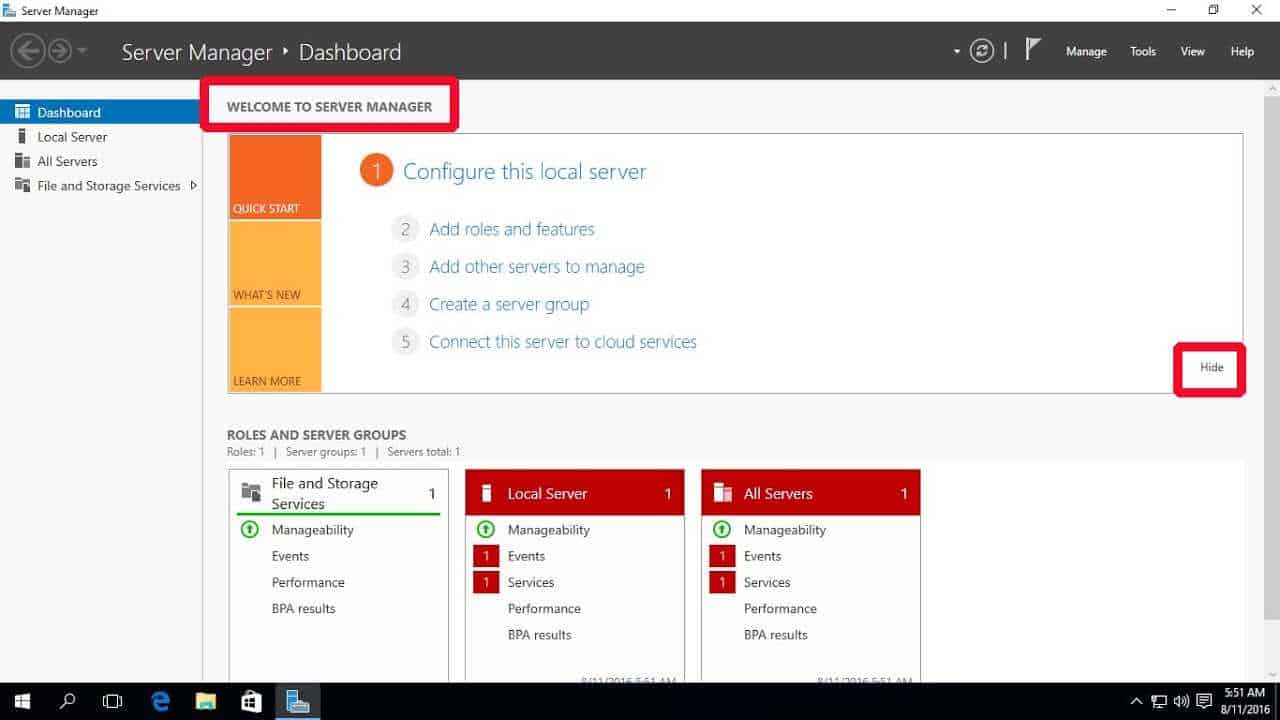Open the Manage menu
The height and width of the screenshot is (720, 1280).
click(1086, 52)
